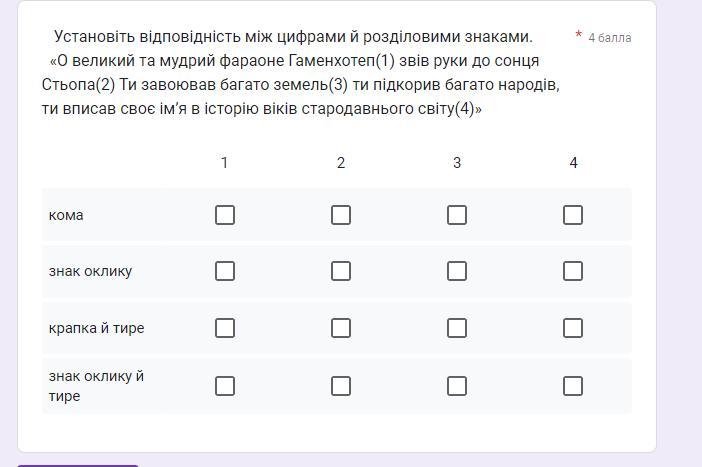Screen dimensions: 702x467
Task: Check the 'кома' box in column 4
Action: pyautogui.click(x=573, y=215)
